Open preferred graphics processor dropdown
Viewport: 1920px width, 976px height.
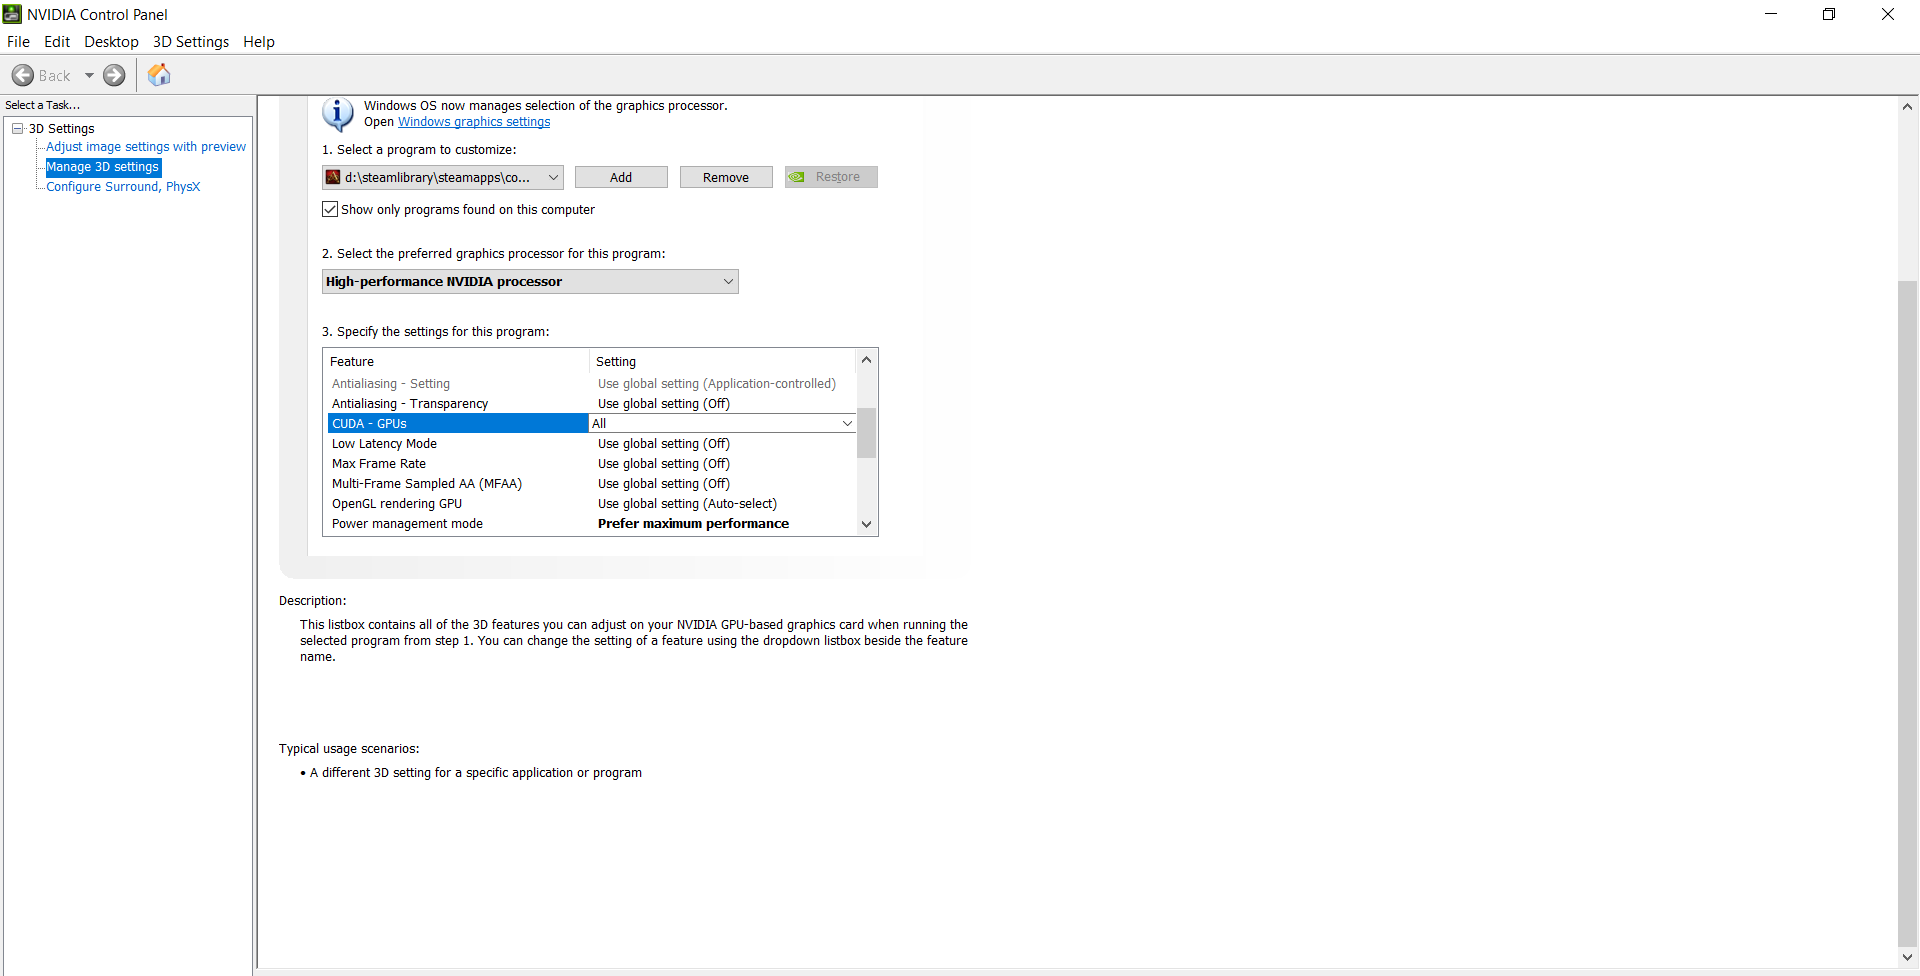530,282
